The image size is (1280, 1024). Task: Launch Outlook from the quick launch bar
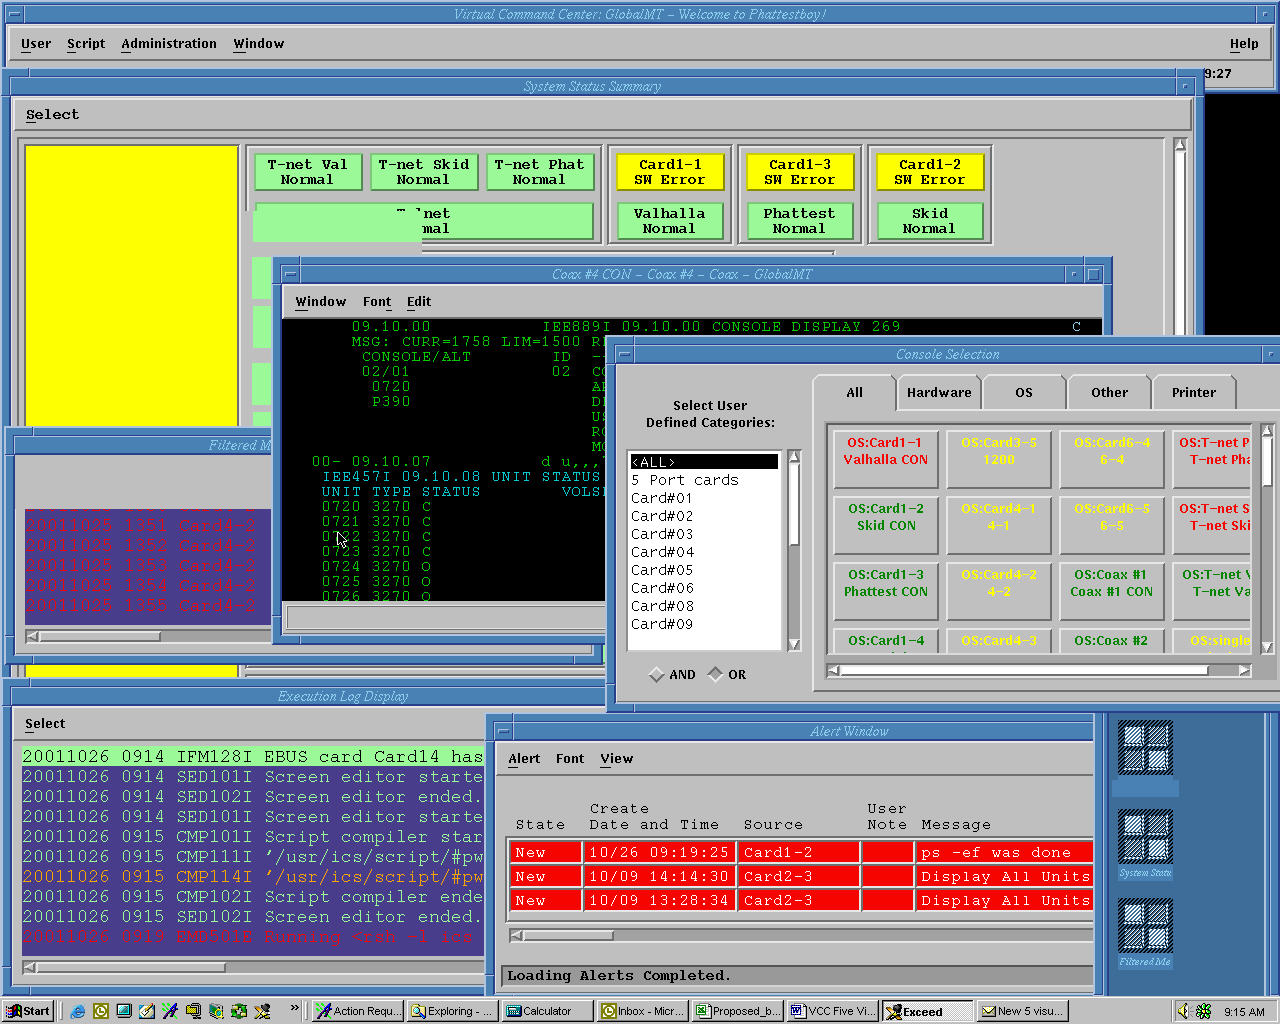(x=101, y=1011)
